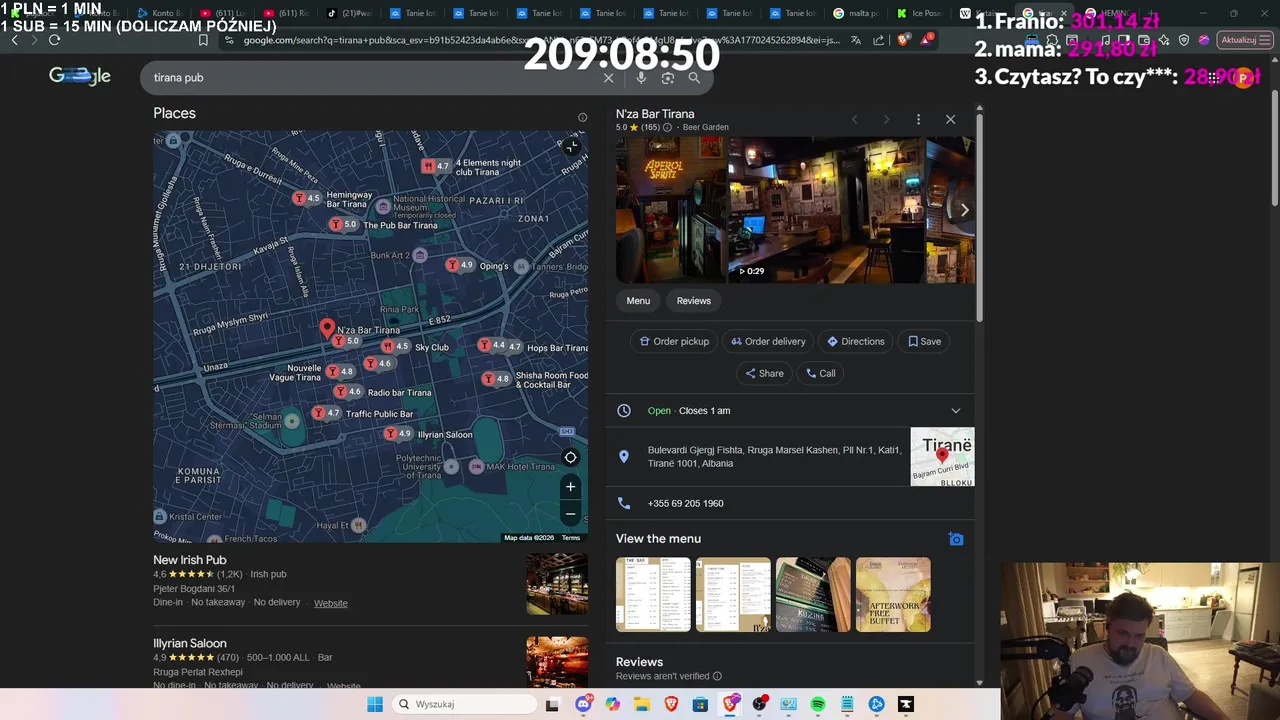The width and height of the screenshot is (1280, 720).
Task: Click the Order pickup button
Action: pos(674,341)
